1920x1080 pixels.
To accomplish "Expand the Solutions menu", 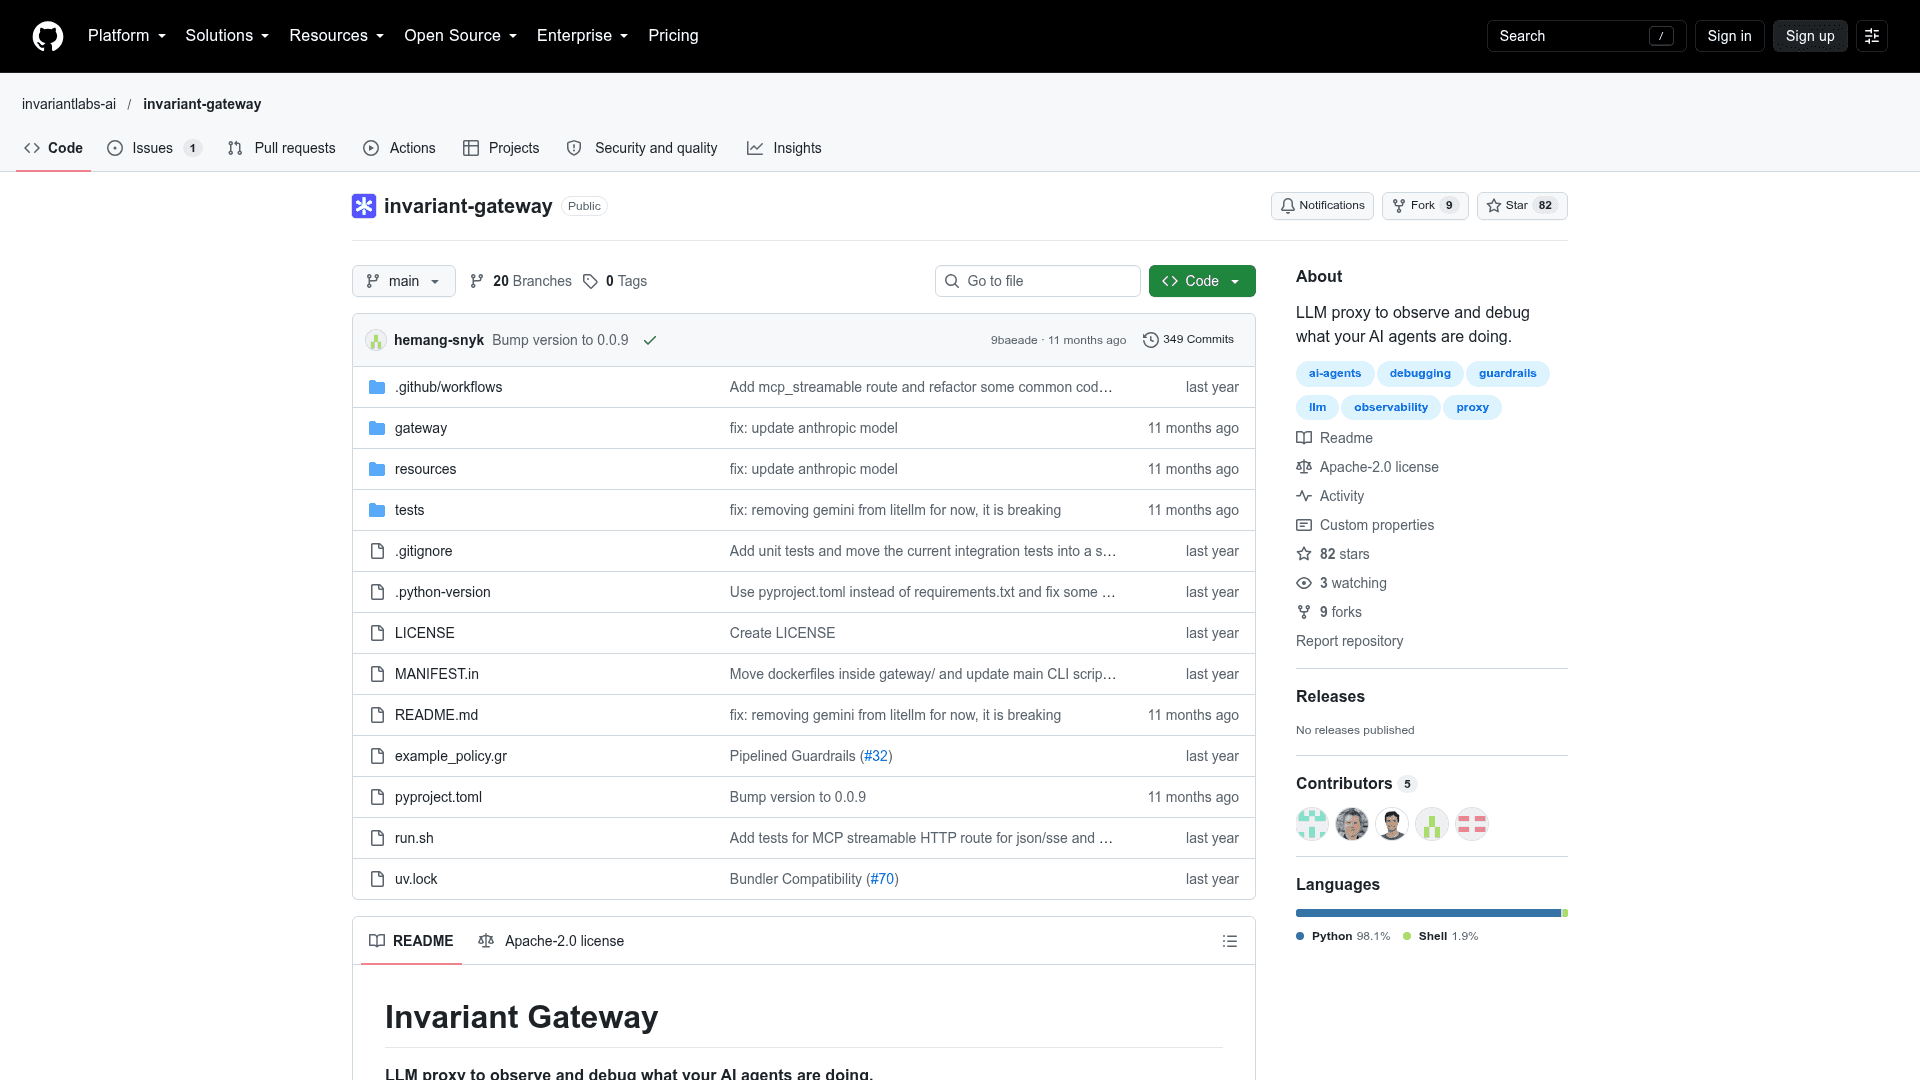I will [x=227, y=36].
